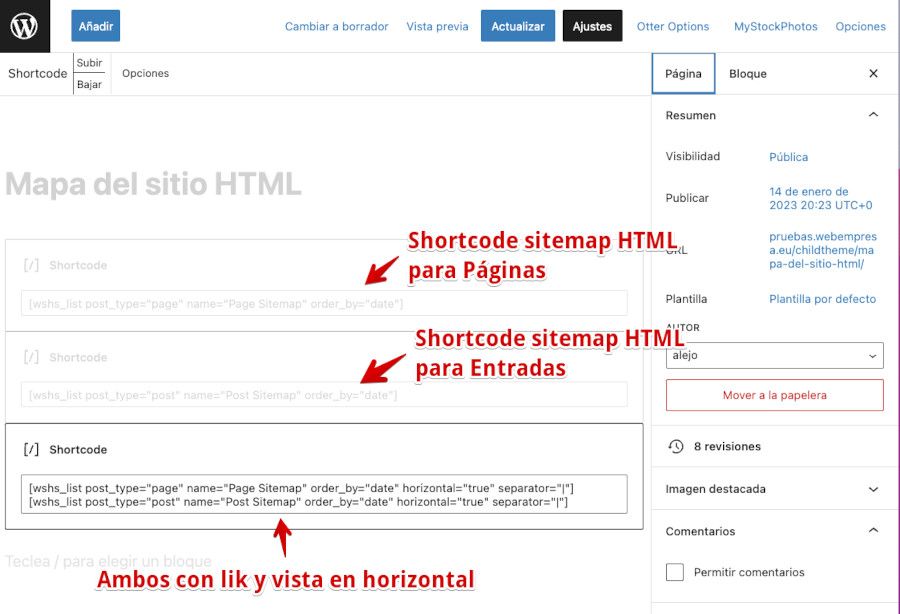
Task: Click the Permitir comentarios label text
Action: click(x=749, y=572)
